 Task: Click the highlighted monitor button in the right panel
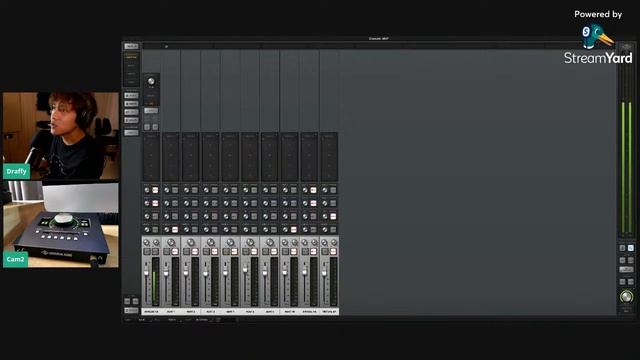pyautogui.click(x=631, y=248)
